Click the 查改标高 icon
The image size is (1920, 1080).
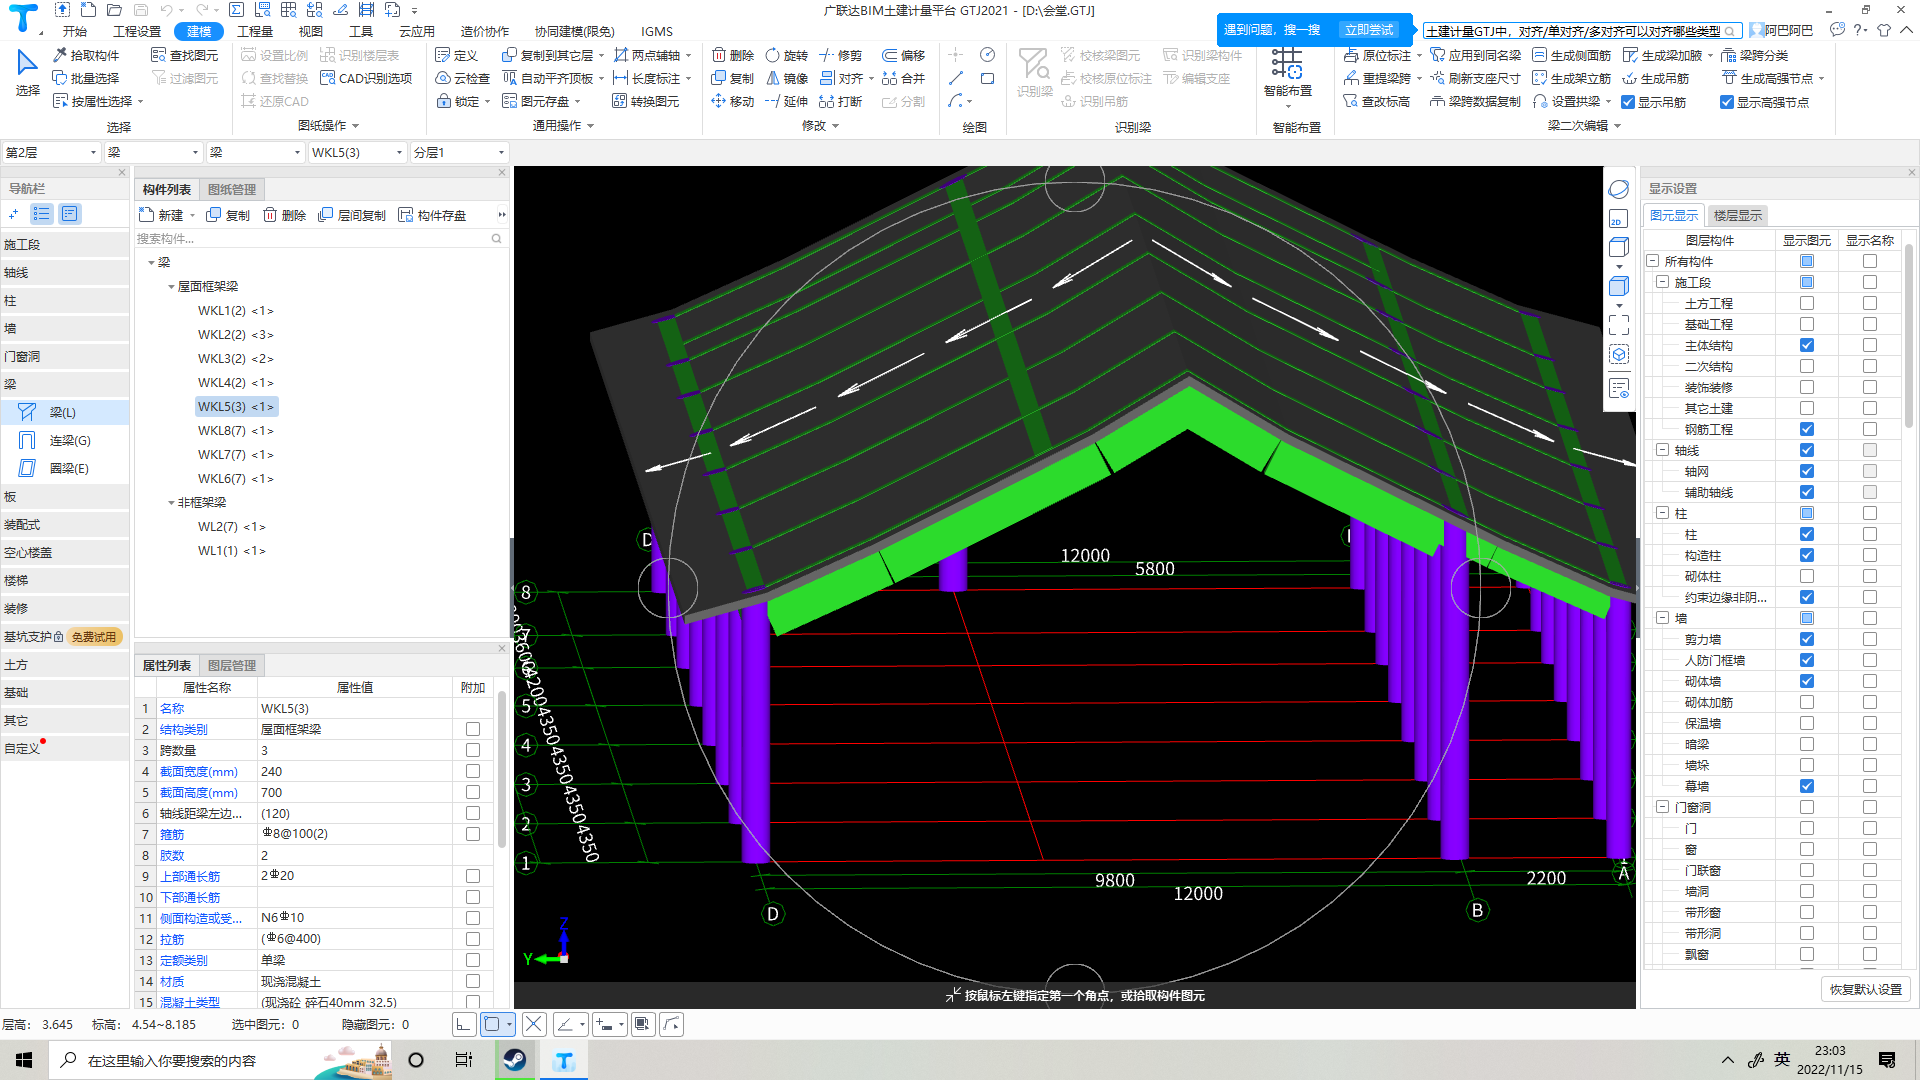tap(1351, 101)
